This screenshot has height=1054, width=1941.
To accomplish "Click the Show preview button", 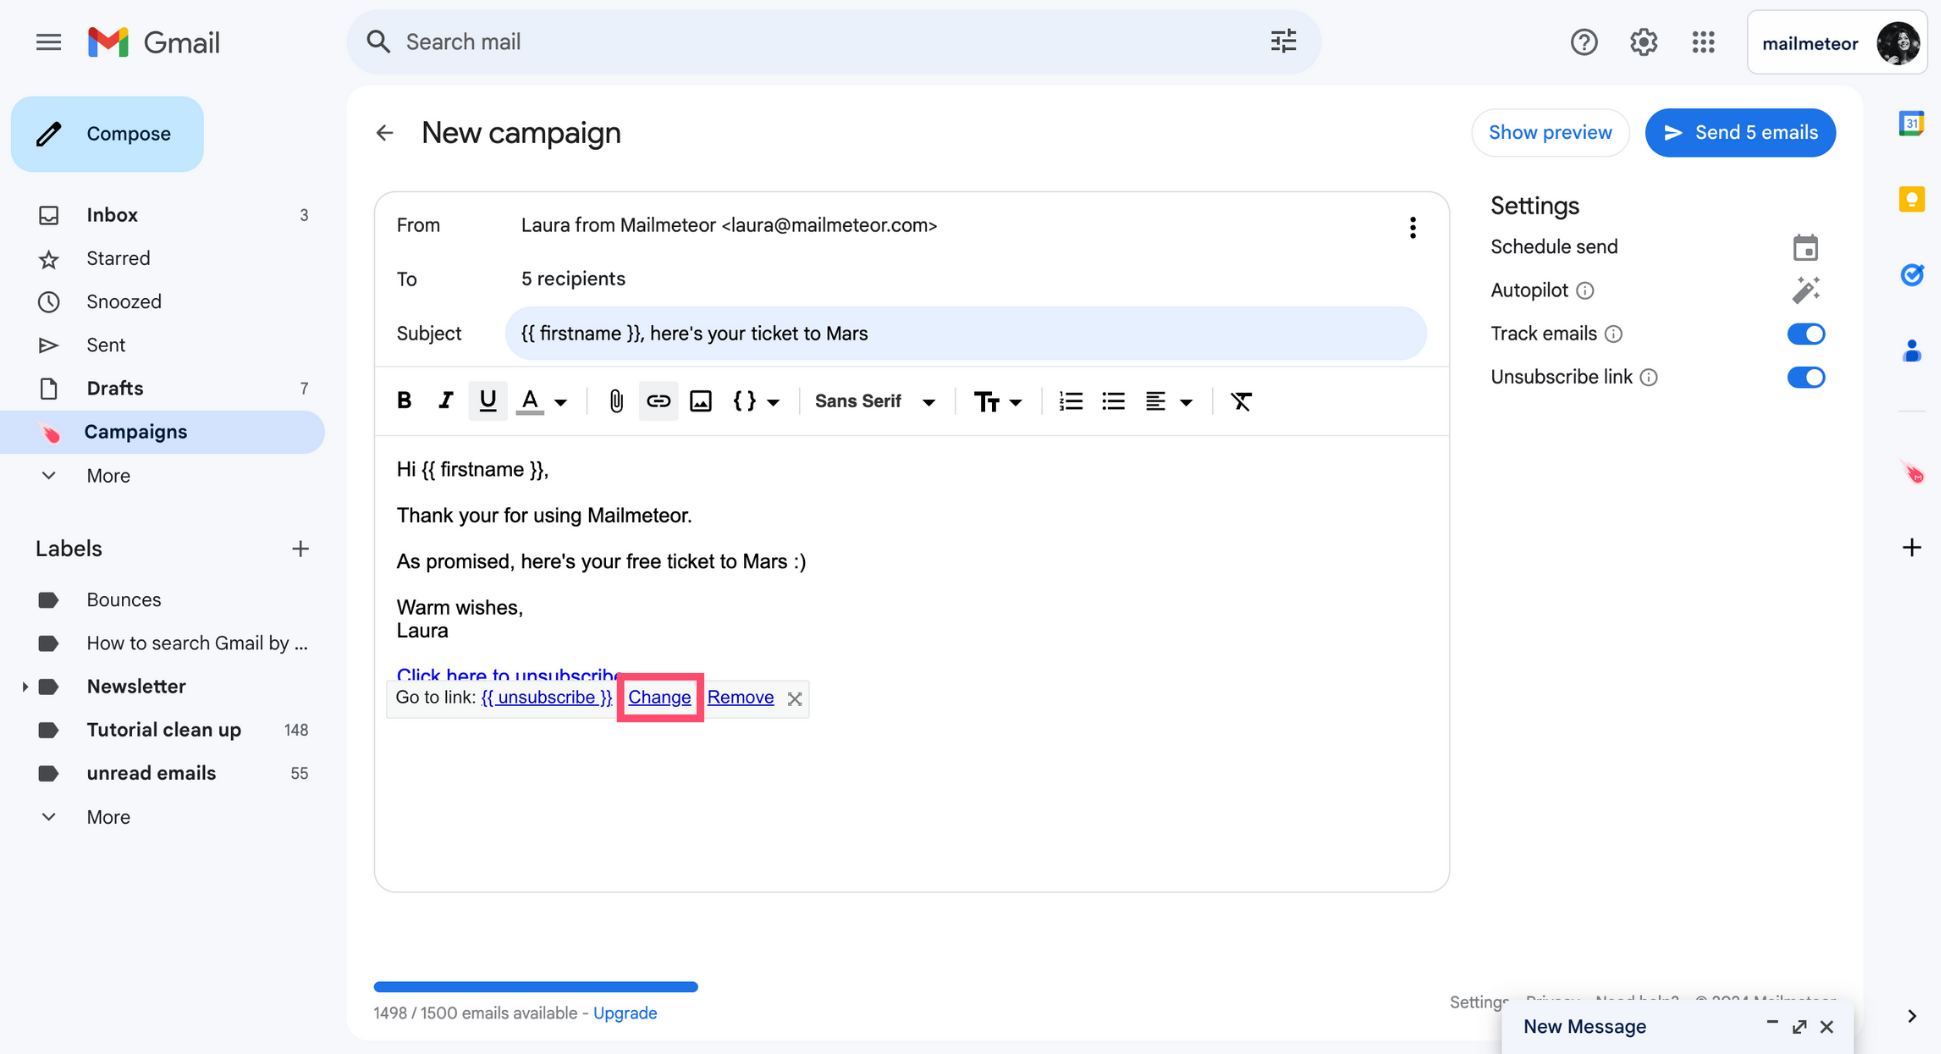I will 1549,133.
